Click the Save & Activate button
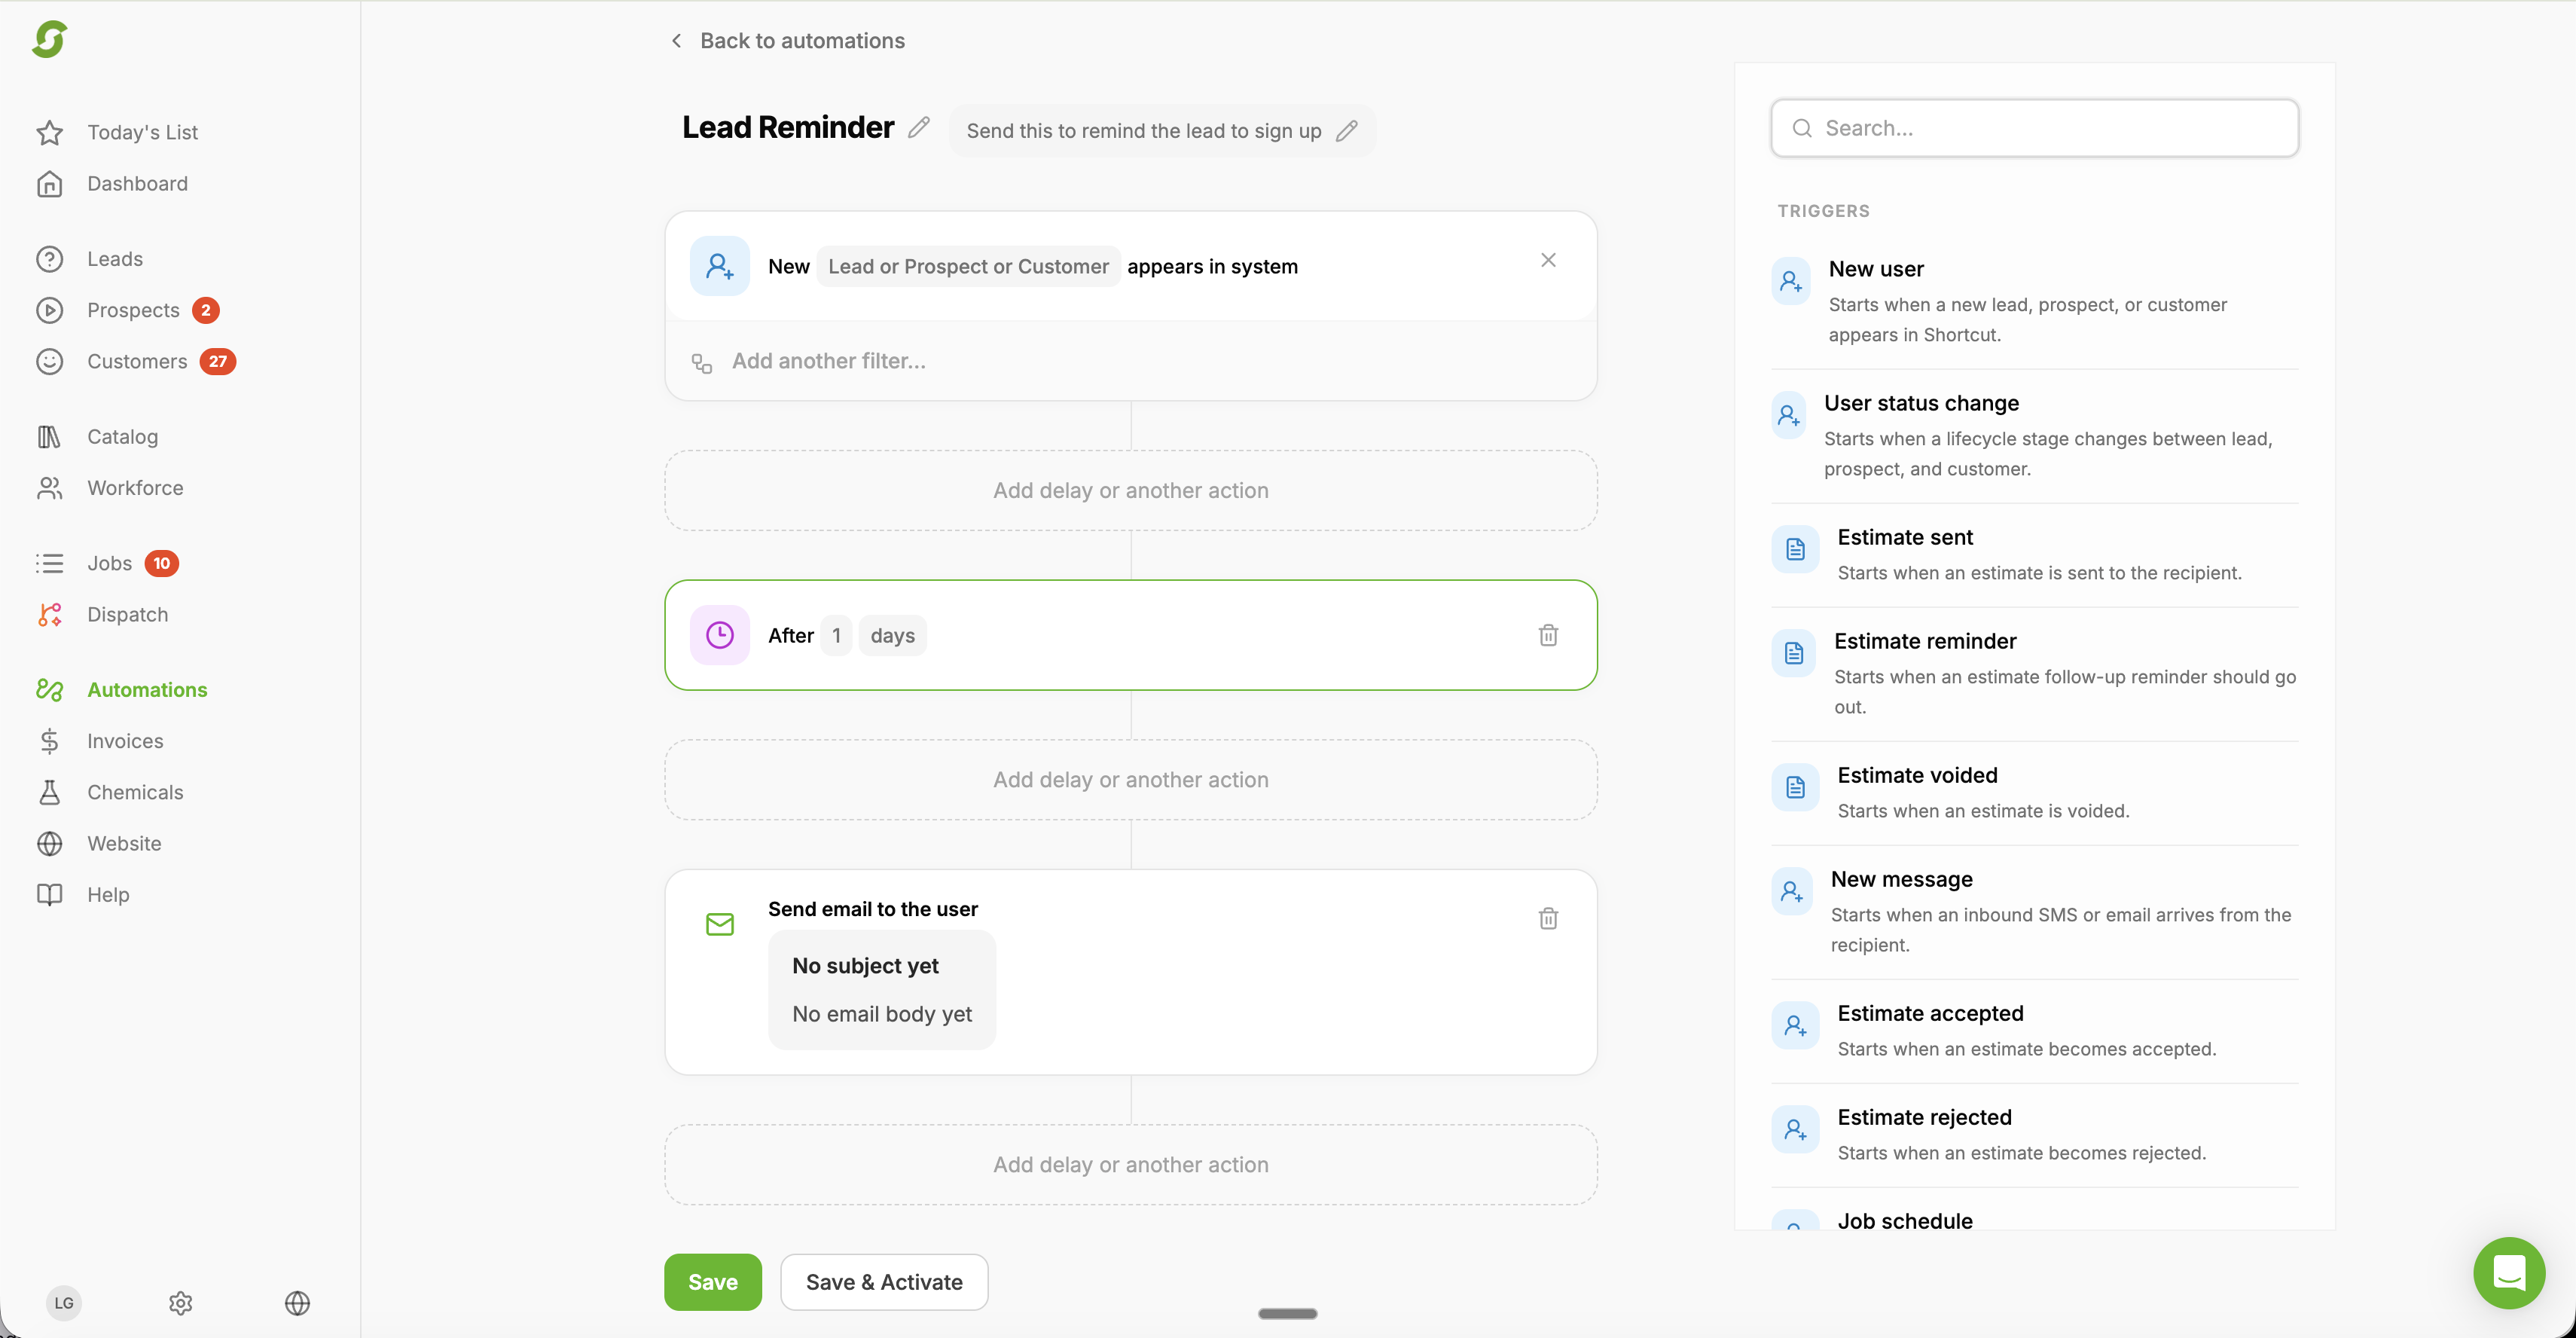Viewport: 2576px width, 1338px height. tap(883, 1281)
